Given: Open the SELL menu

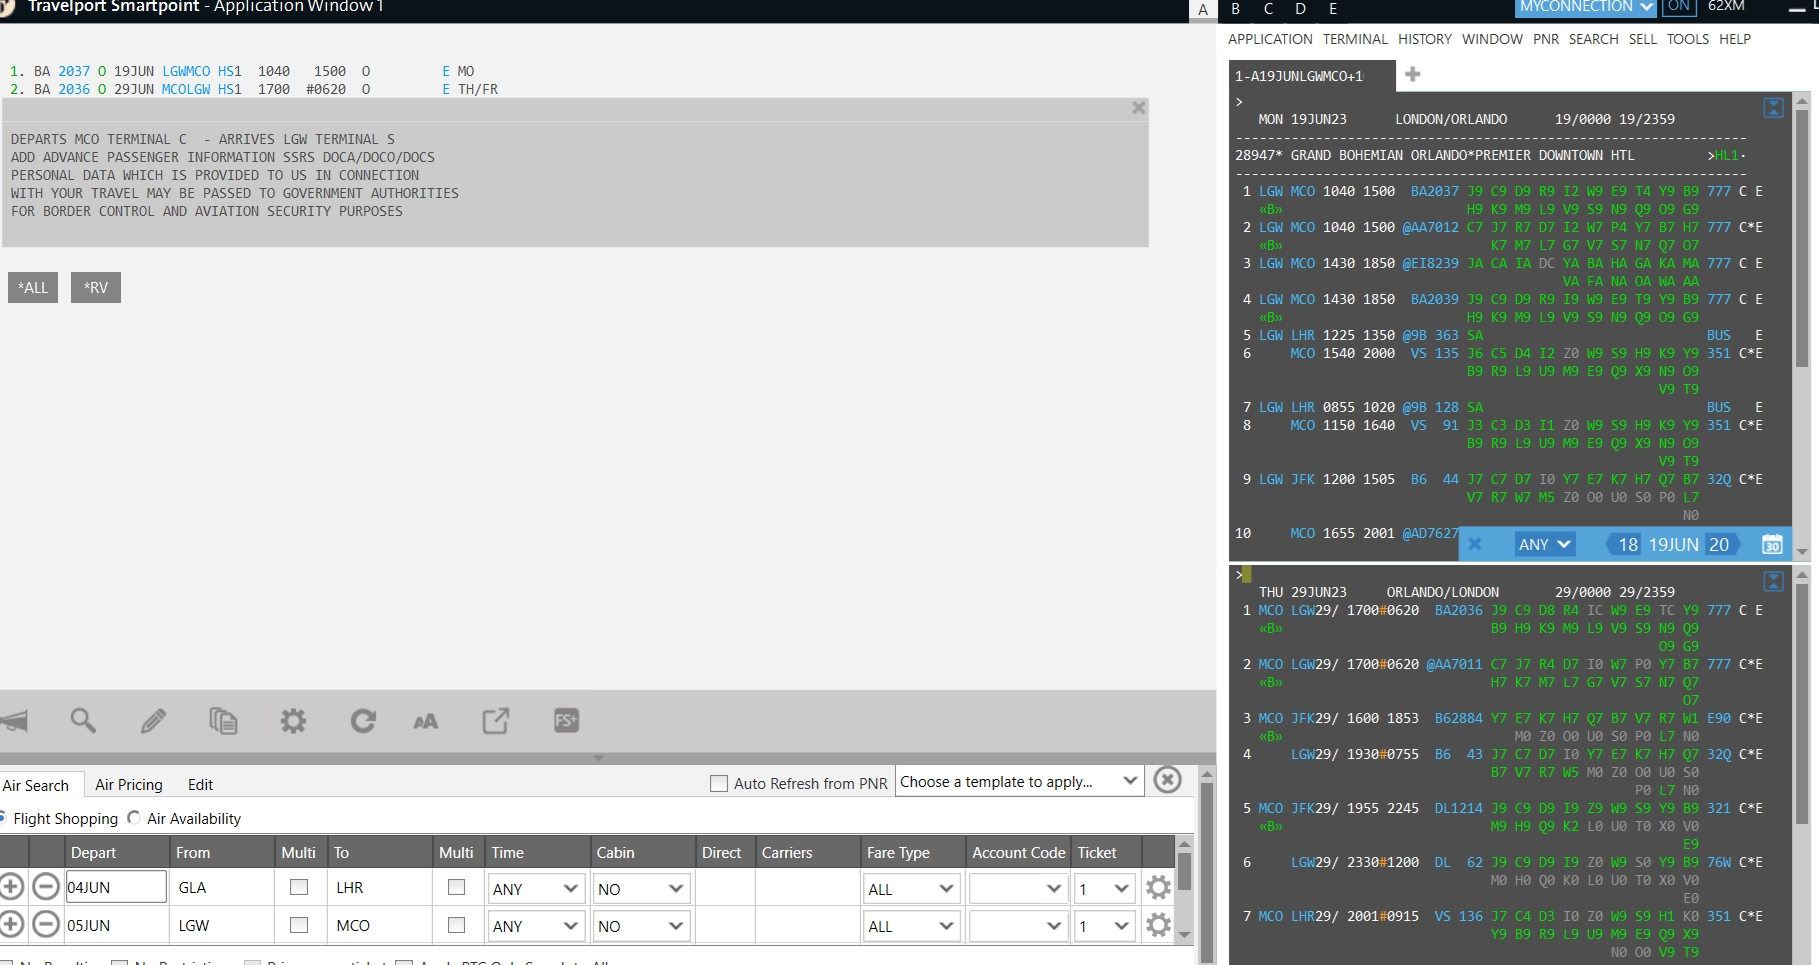Looking at the screenshot, I should point(1643,39).
